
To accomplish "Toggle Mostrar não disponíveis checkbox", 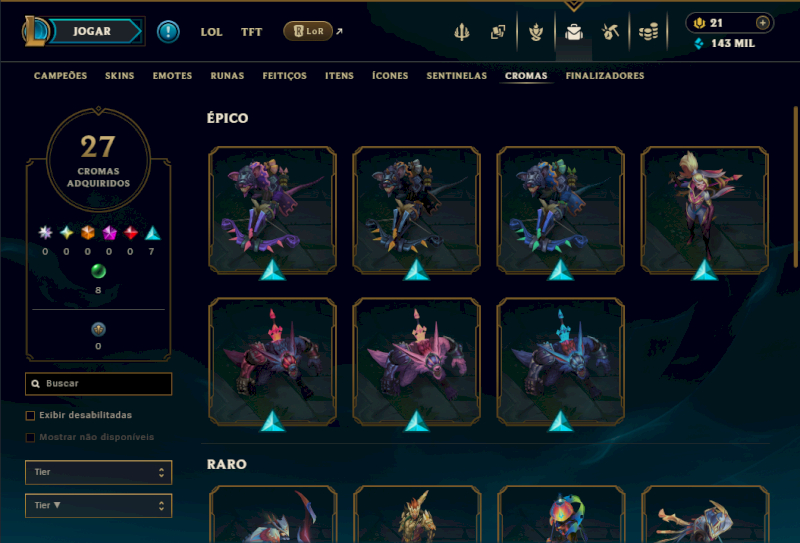I will [30, 437].
